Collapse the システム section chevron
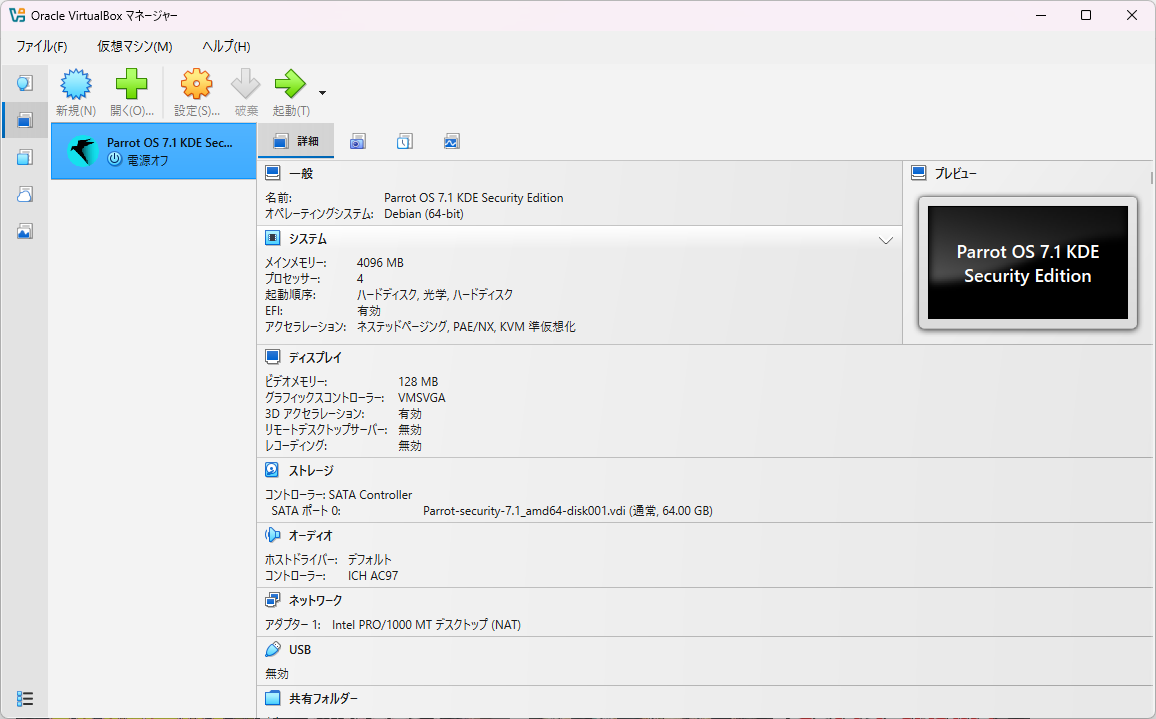 886,240
